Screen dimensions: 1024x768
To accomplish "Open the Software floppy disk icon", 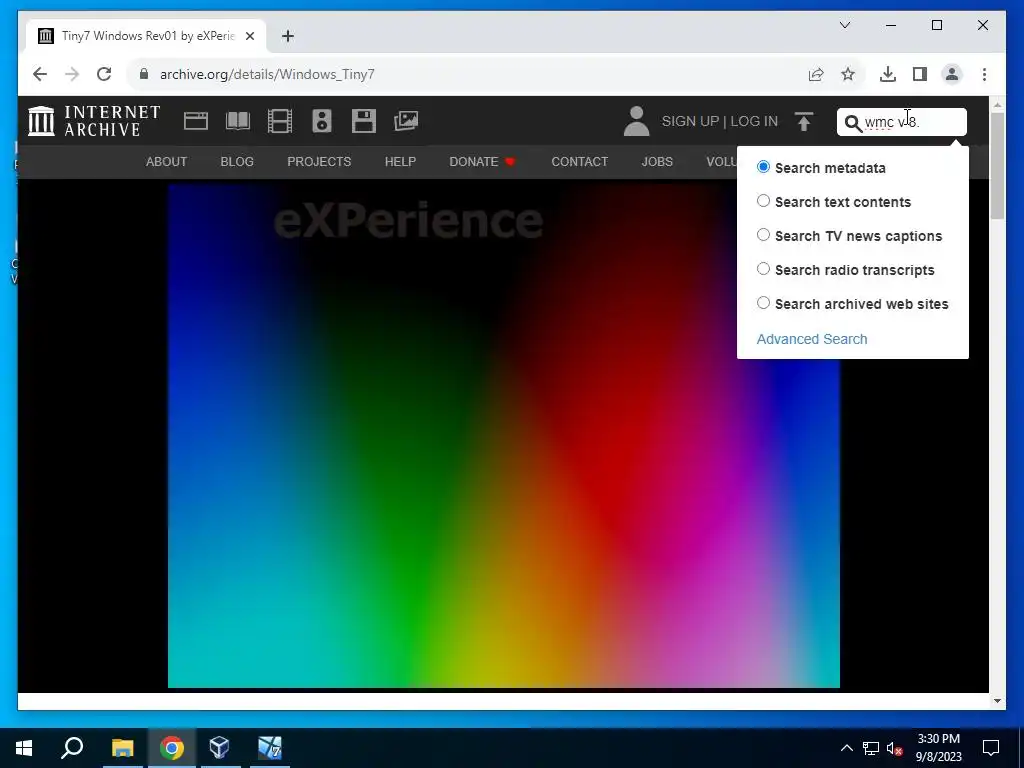I will coord(364,121).
